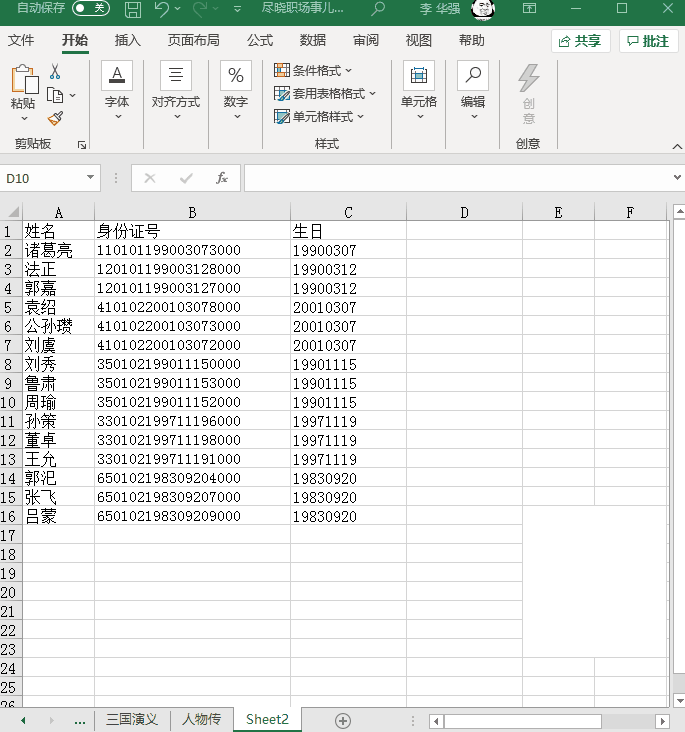Click the 身份证号 header cell

click(192, 231)
